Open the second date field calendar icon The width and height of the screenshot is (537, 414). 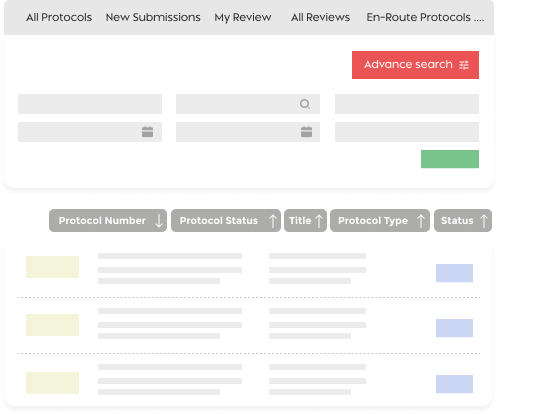[307, 131]
